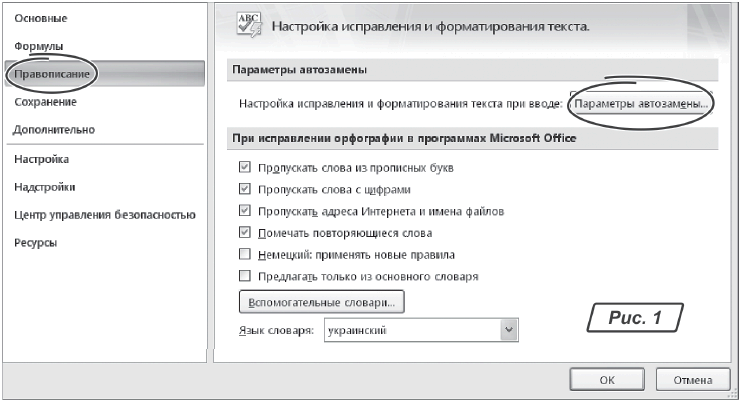Click the 'украинский' language combo box
The height and width of the screenshot is (402, 740).
[x=412, y=329]
